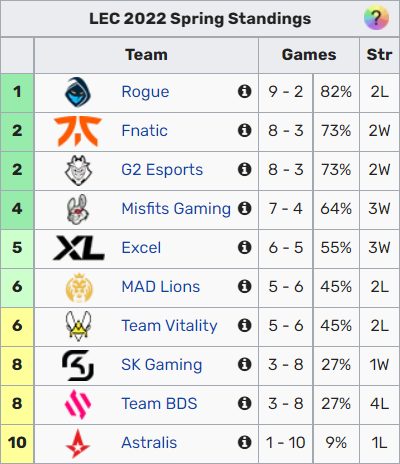Click the Rogue team logo
This screenshot has width=400, height=464.
78,92
